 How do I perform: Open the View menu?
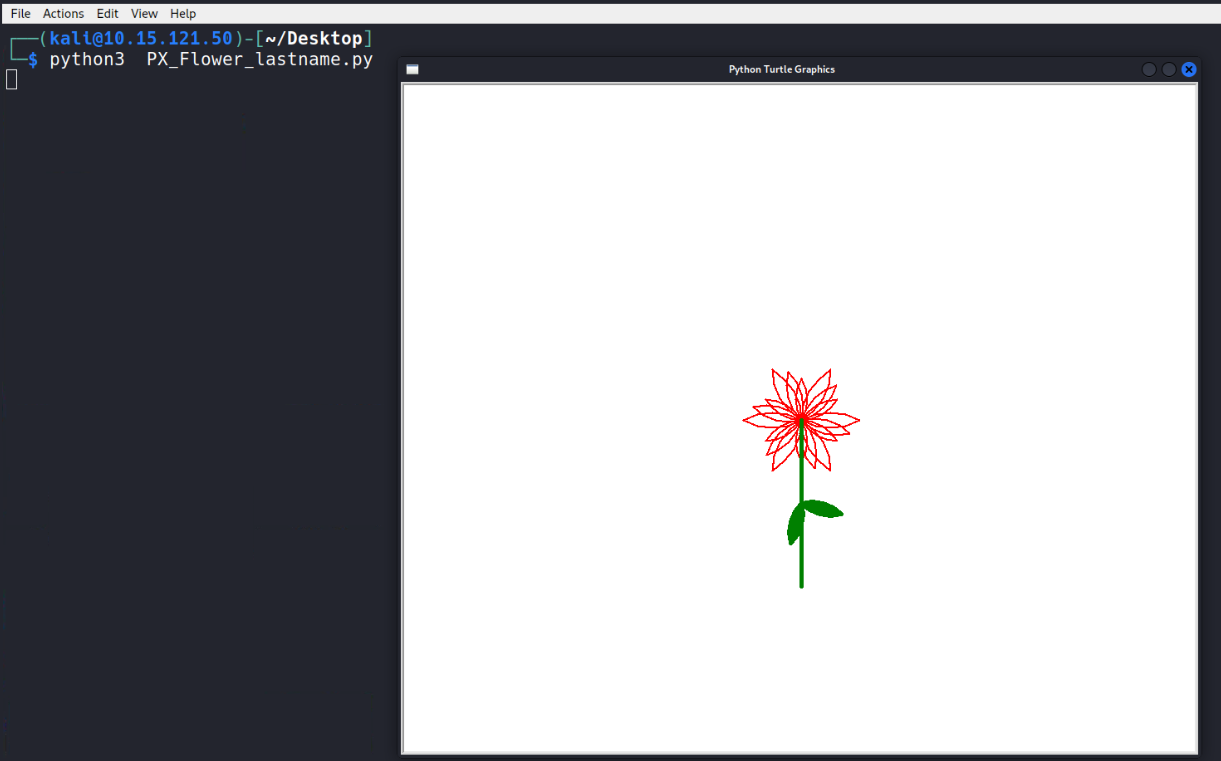click(x=144, y=14)
